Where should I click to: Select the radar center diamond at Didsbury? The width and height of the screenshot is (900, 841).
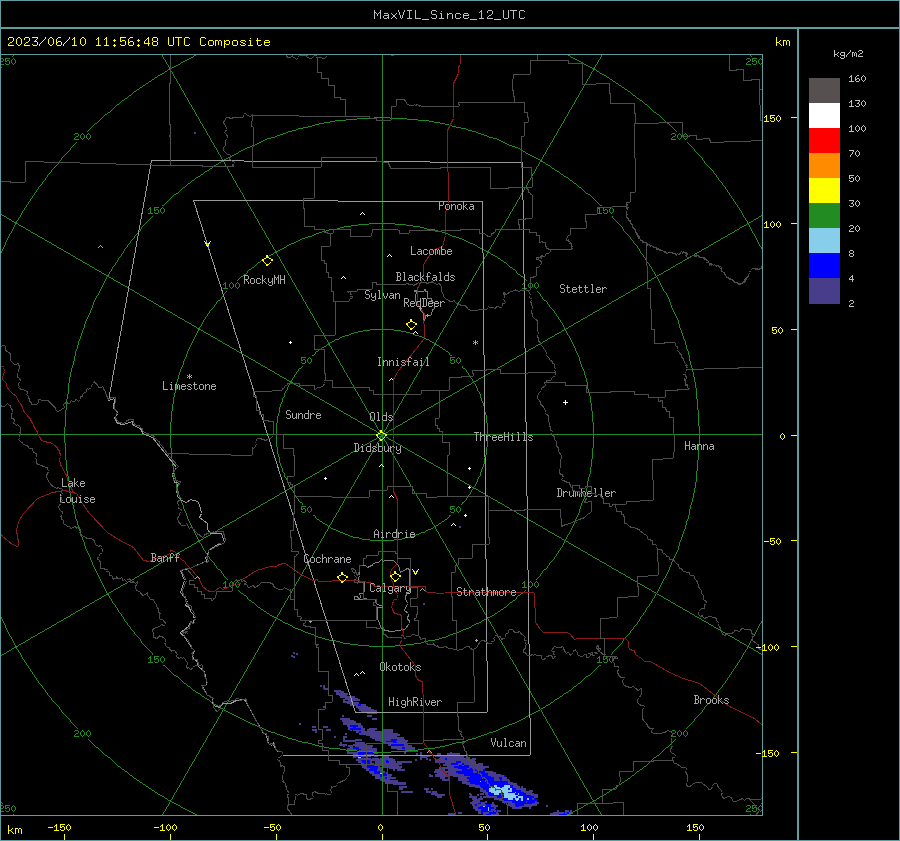382,436
